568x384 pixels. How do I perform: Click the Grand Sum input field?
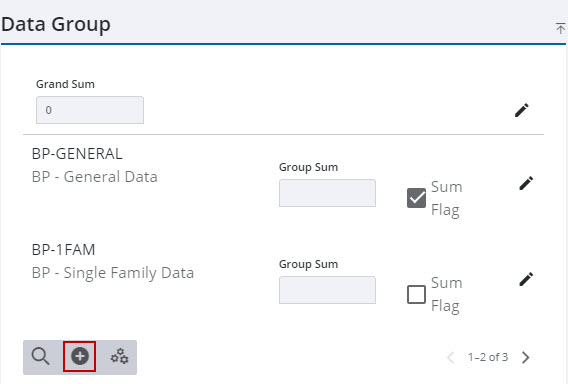click(90, 110)
